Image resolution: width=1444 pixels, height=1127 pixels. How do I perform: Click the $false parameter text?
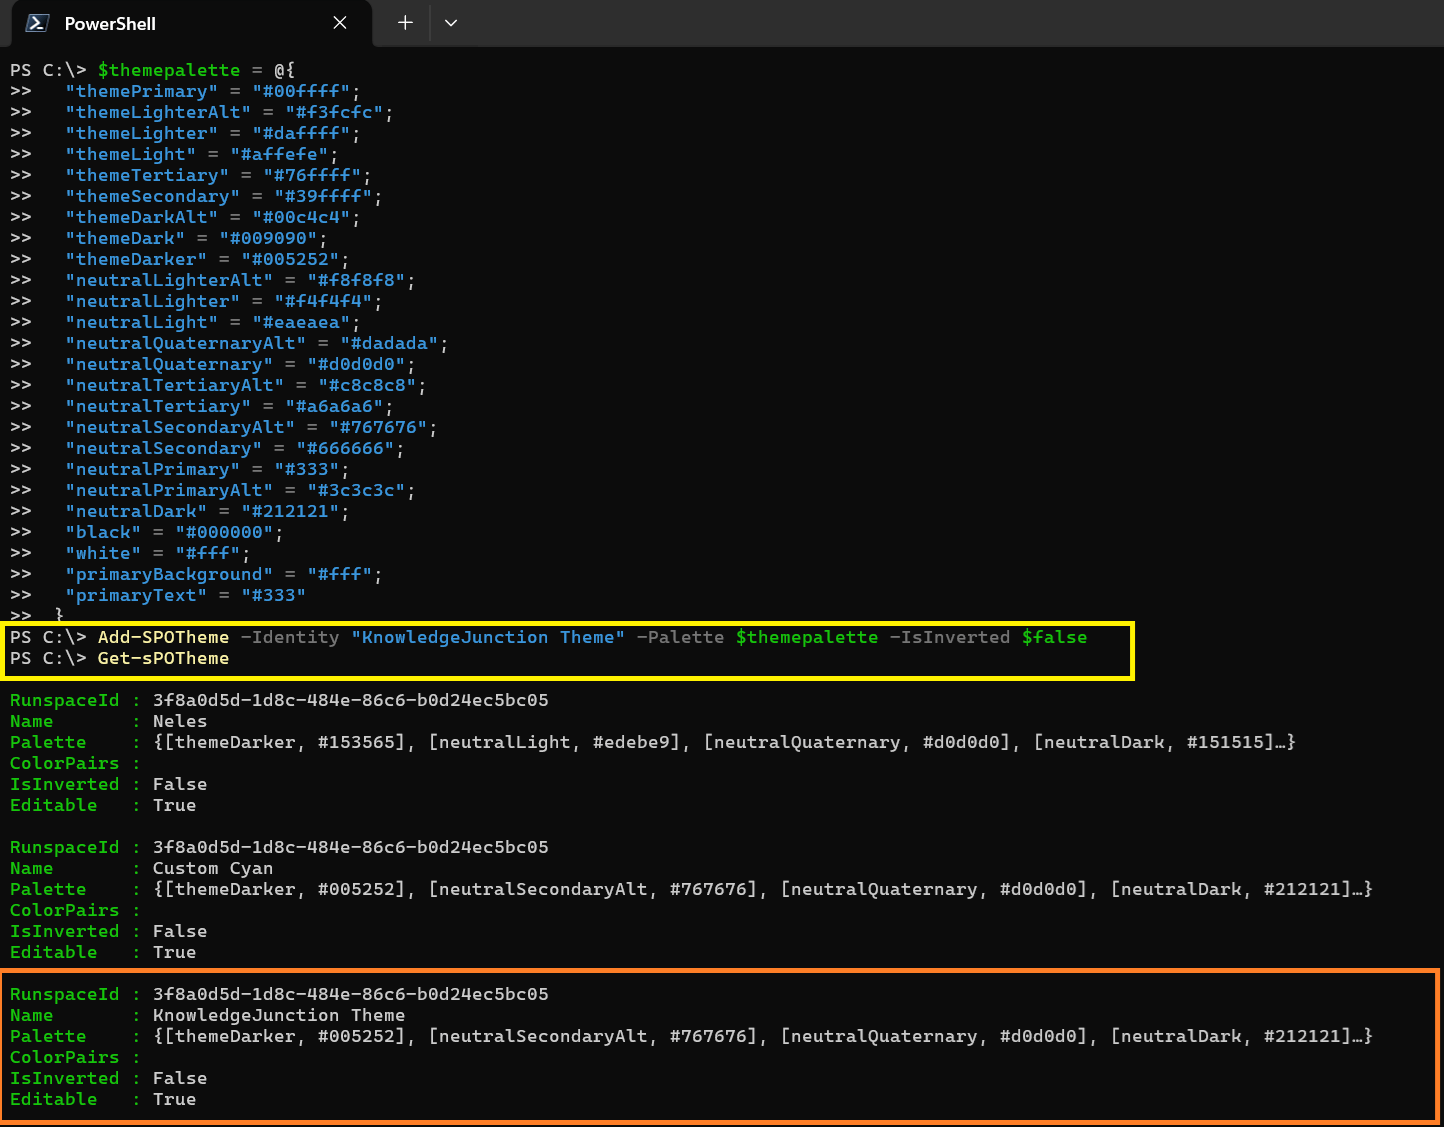point(1055,637)
